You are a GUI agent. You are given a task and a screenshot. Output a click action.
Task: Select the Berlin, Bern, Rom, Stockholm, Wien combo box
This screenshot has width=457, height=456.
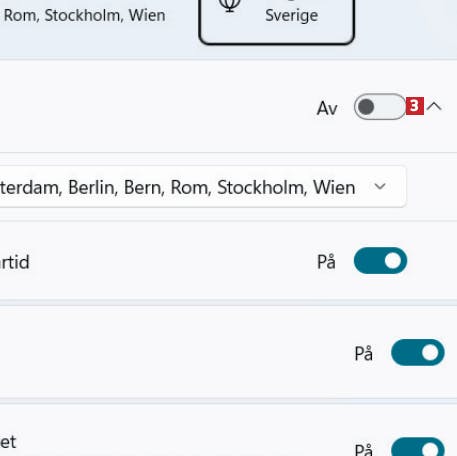point(203,187)
